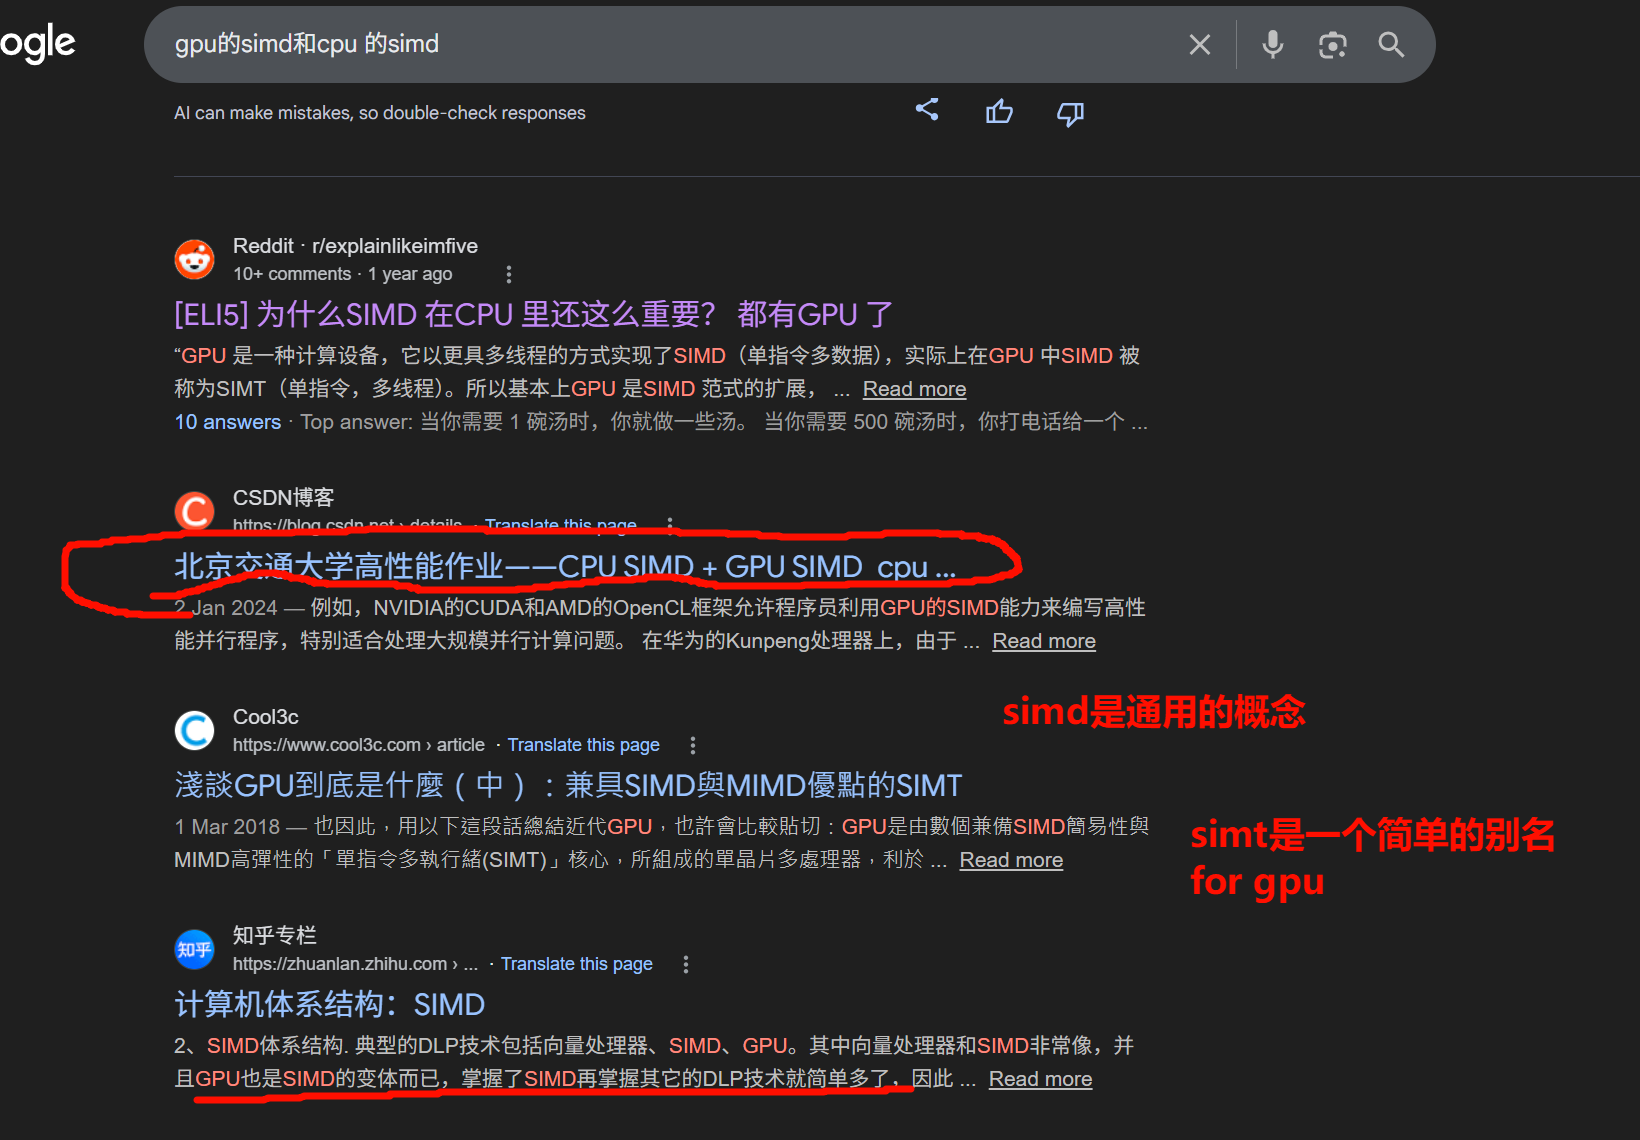Image resolution: width=1640 pixels, height=1140 pixels.
Task: Click the AI can make mistakes disclaimer text
Action: 380,113
